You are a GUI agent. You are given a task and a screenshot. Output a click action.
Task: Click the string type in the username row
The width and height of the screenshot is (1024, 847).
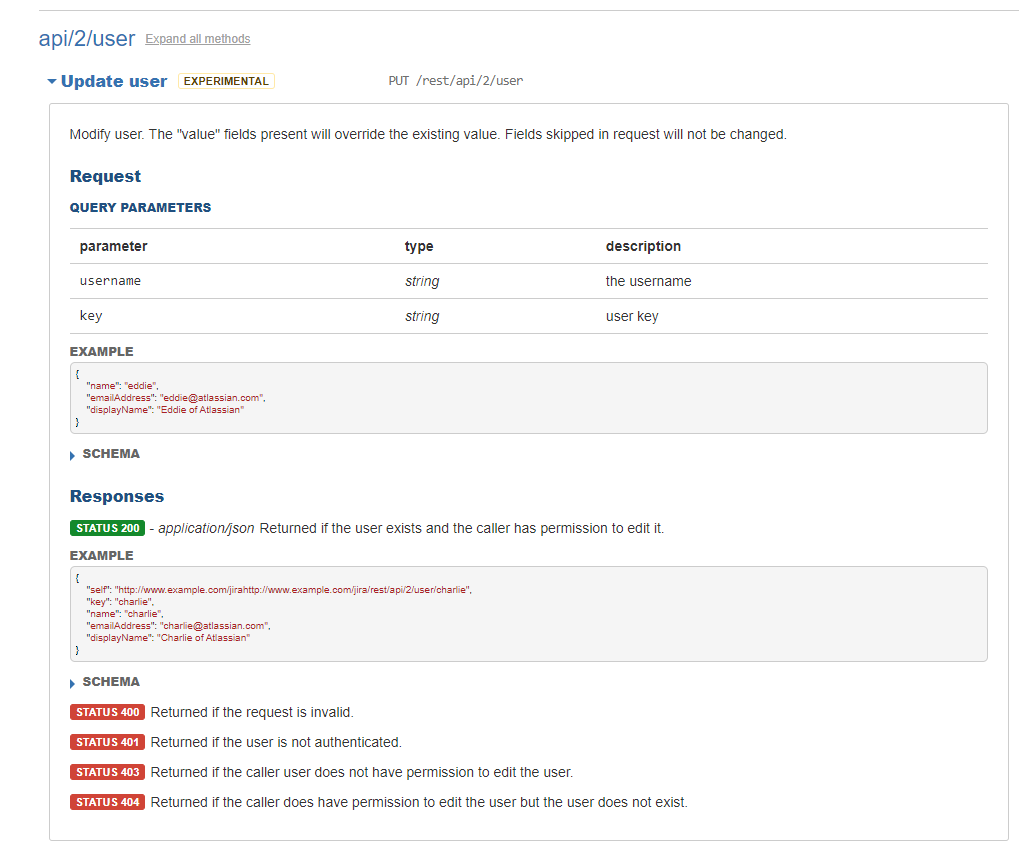coord(422,281)
